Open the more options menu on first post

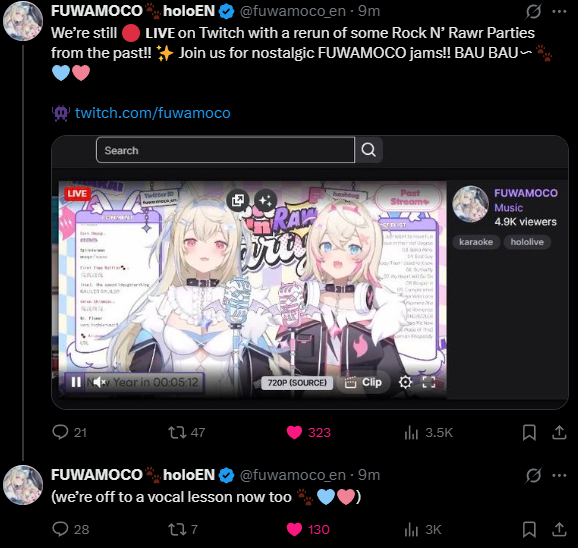click(x=559, y=11)
